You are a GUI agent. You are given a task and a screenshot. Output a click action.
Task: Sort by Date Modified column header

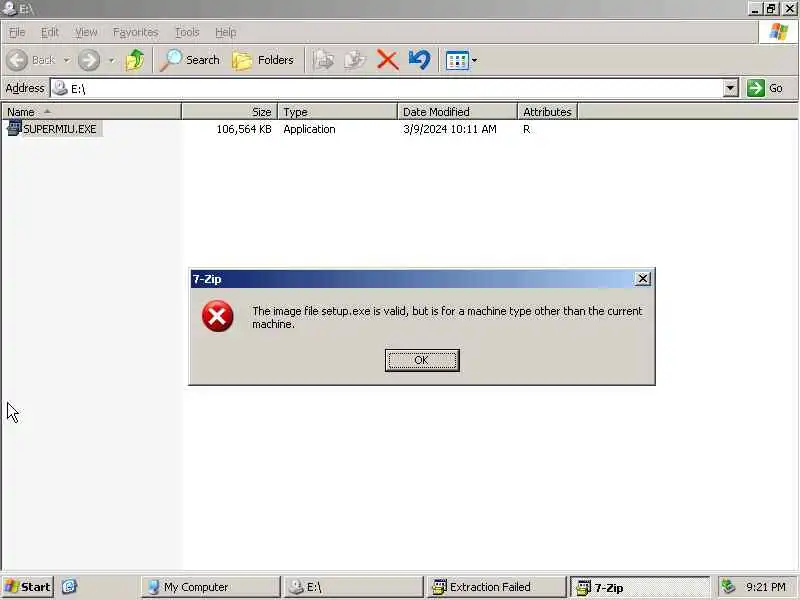457,112
